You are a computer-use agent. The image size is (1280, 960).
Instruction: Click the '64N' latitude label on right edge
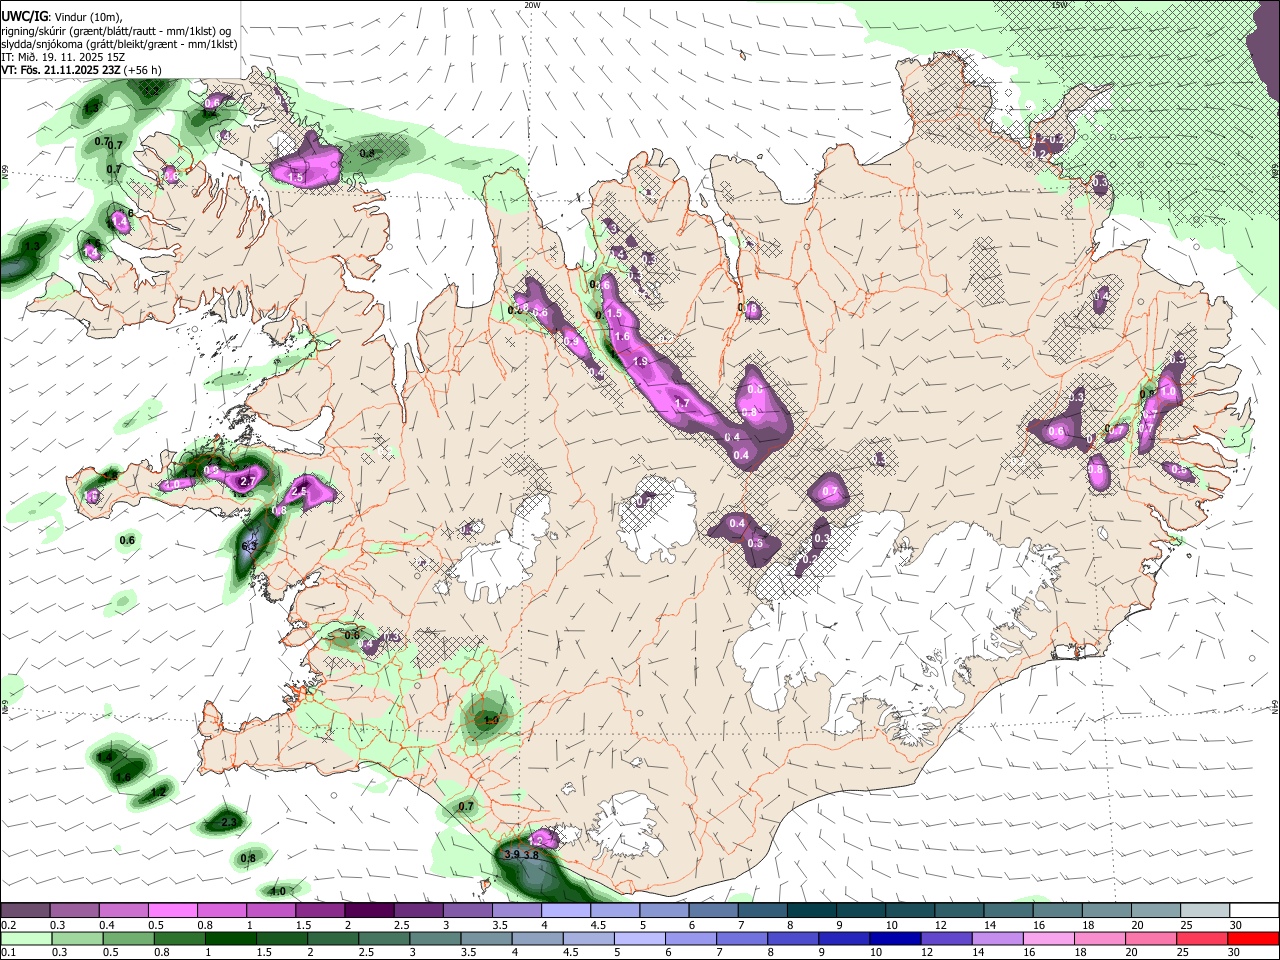click(1275, 706)
